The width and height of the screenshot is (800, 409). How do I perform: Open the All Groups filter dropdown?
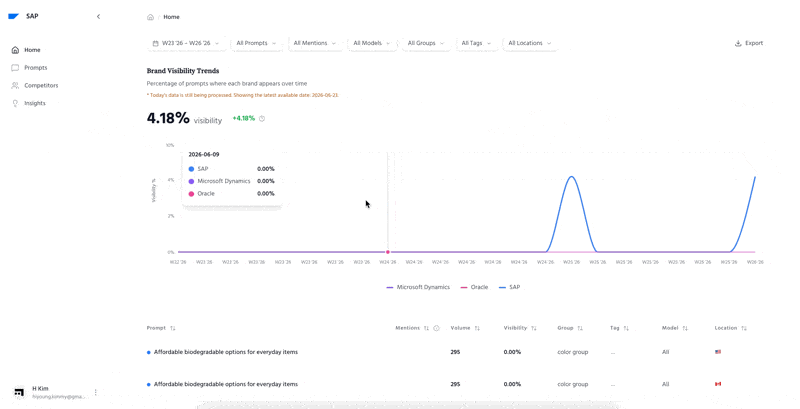click(x=426, y=43)
